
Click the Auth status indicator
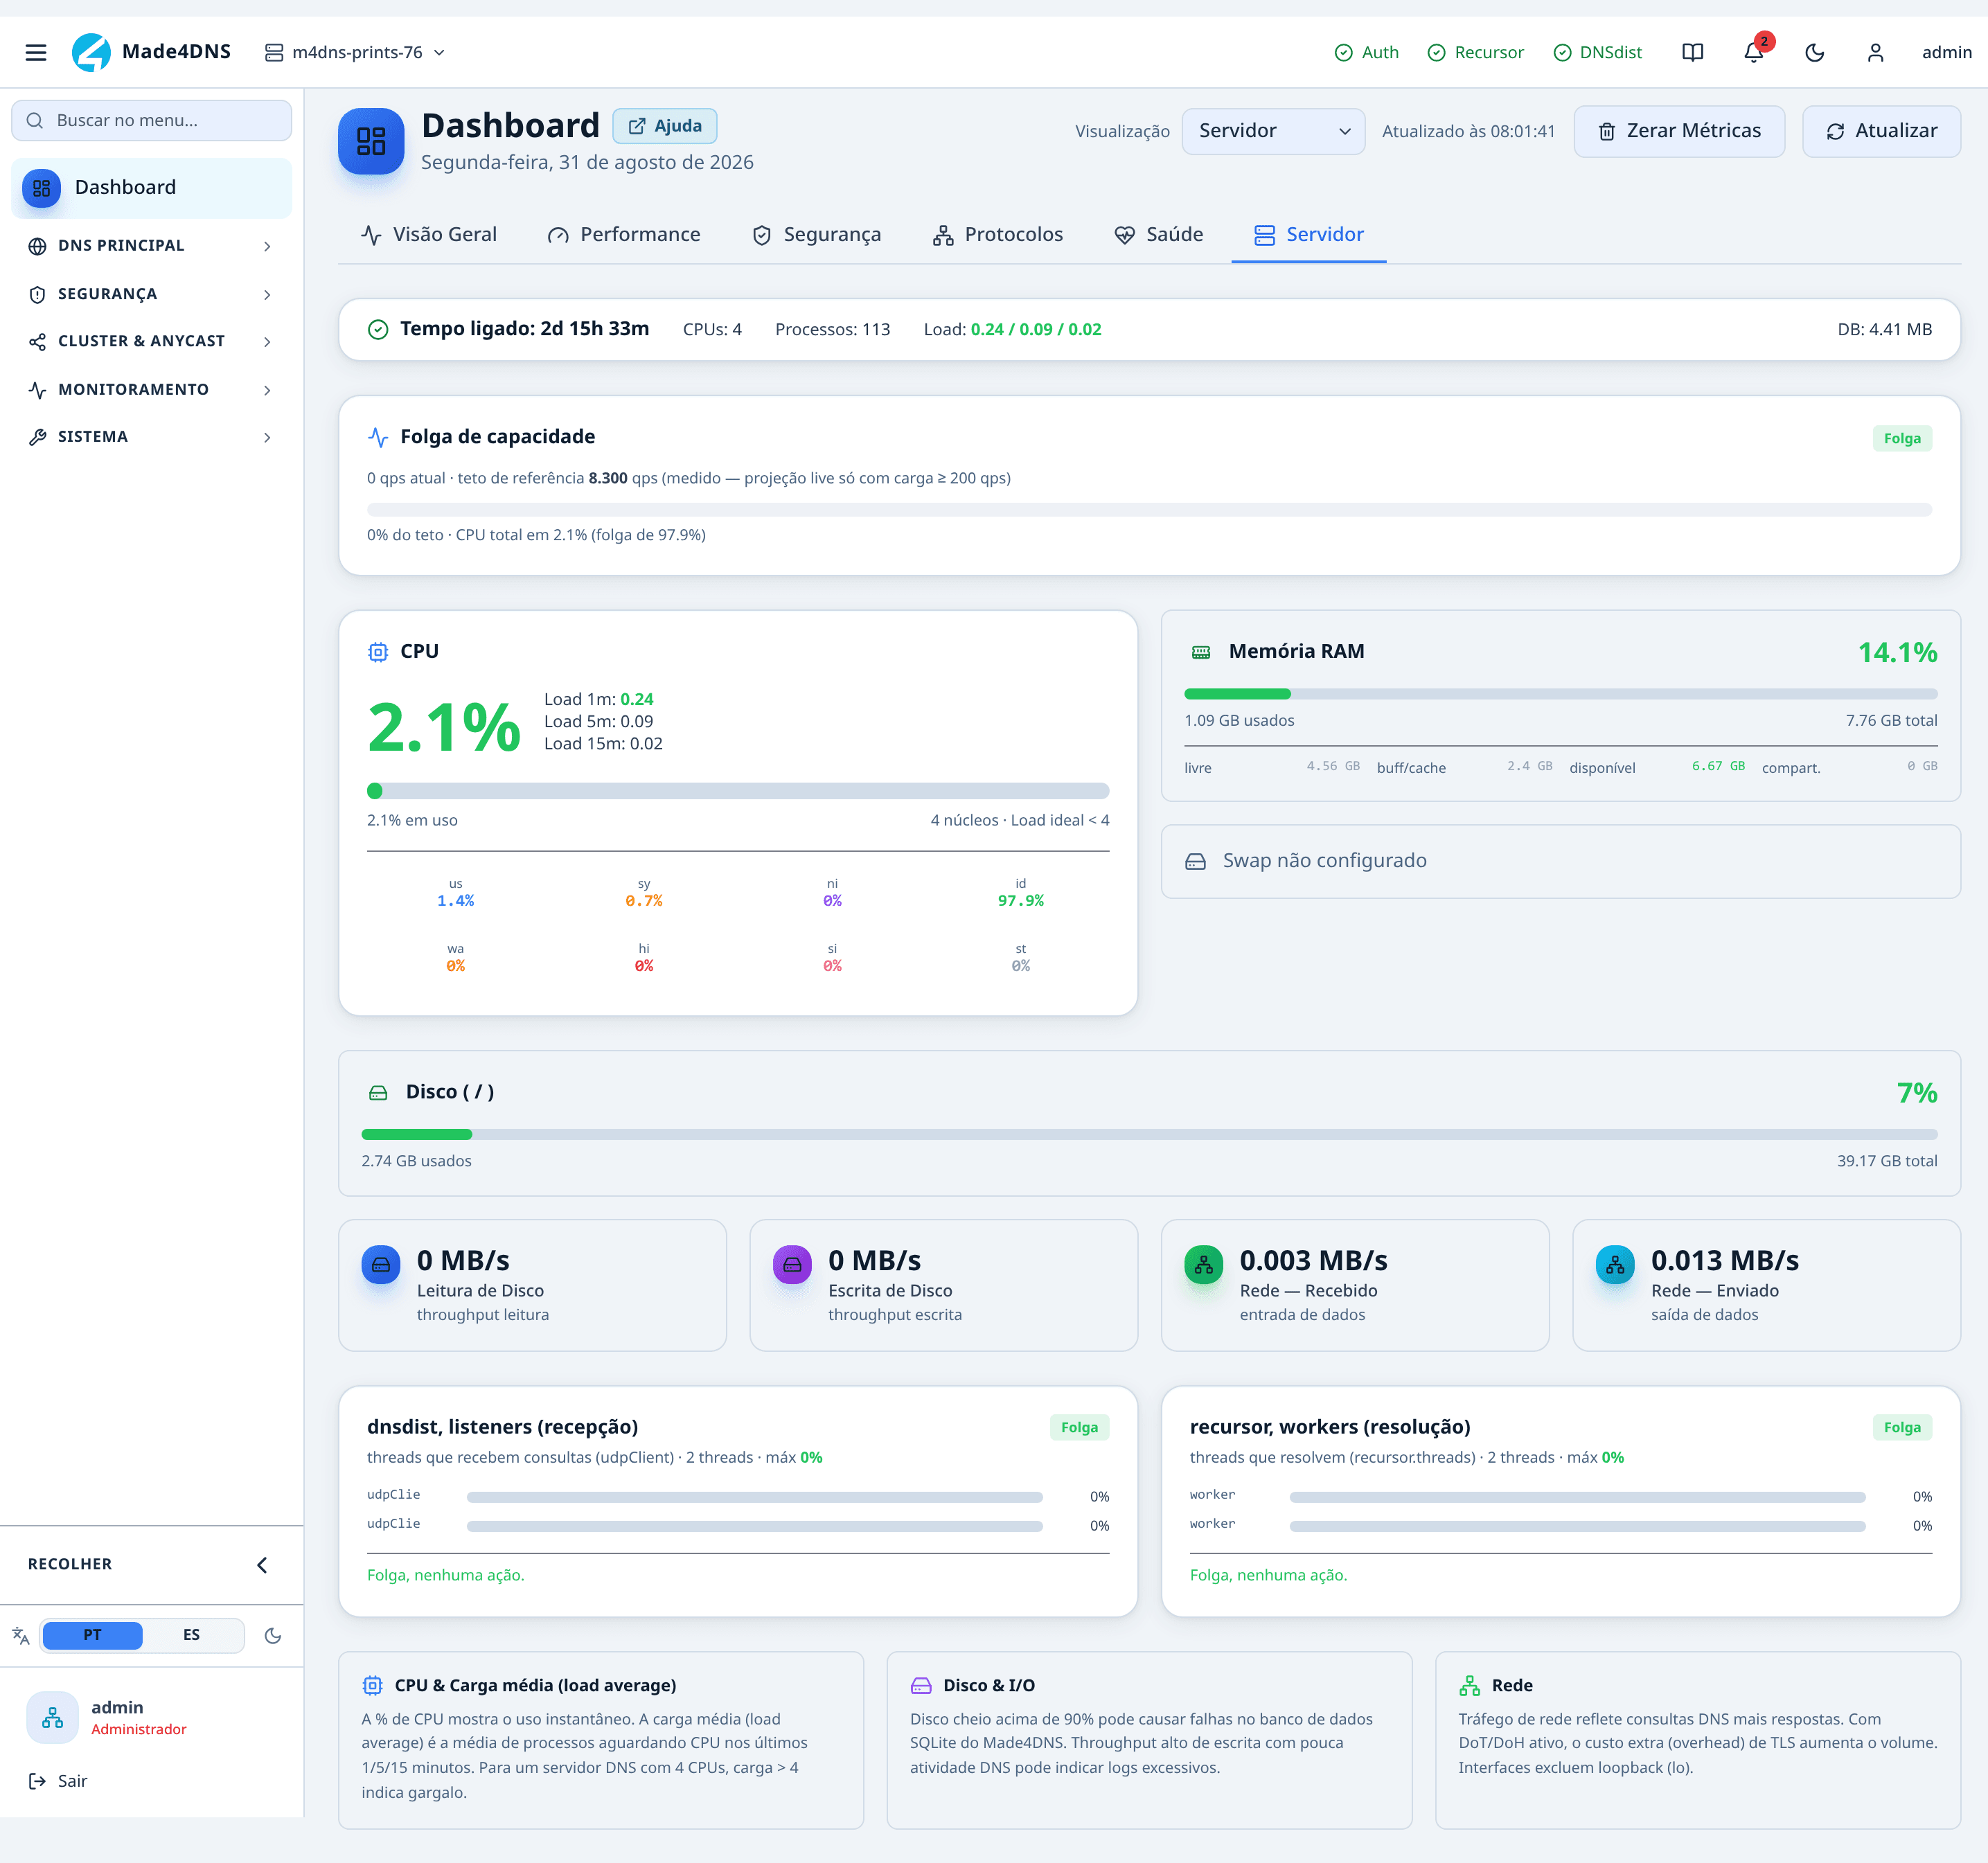click(1366, 52)
